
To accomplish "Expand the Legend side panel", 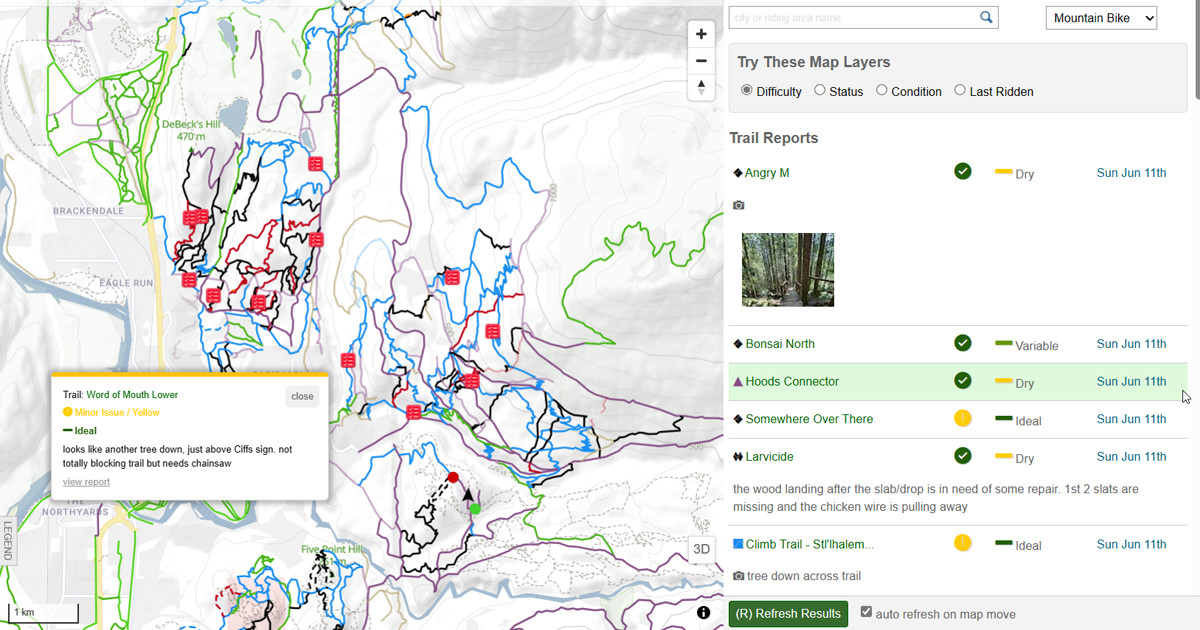I will coord(10,540).
